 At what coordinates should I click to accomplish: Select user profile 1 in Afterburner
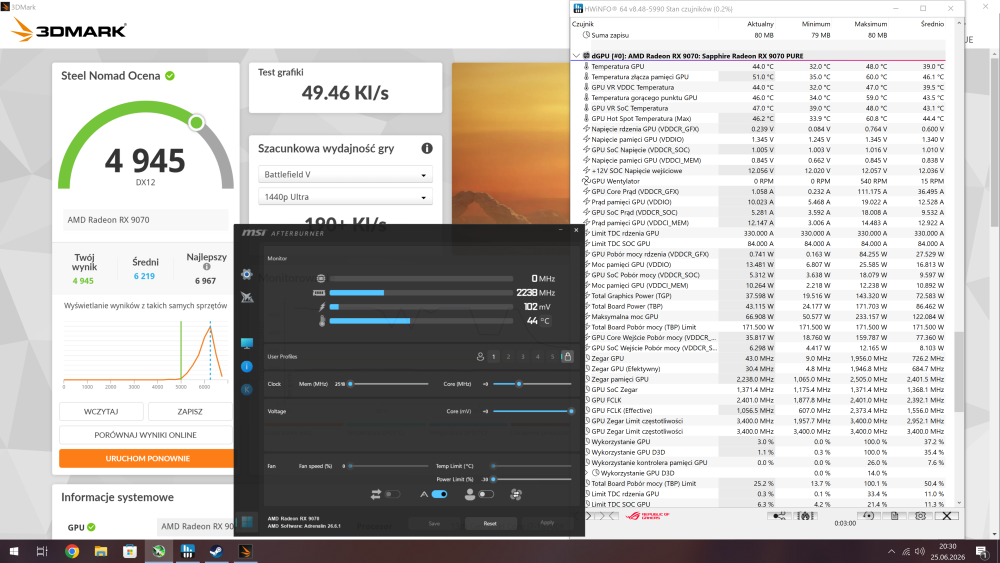point(494,356)
